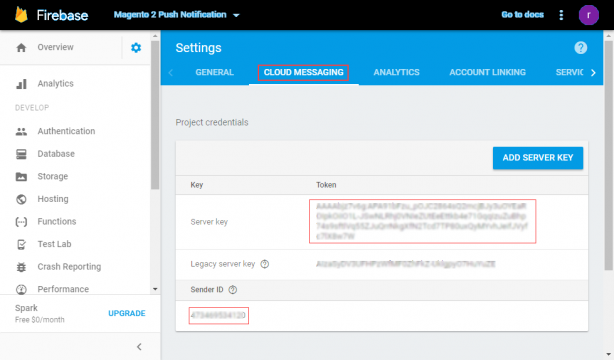Click the blurred Server key token value
This screenshot has height=360, width=614.
point(422,221)
